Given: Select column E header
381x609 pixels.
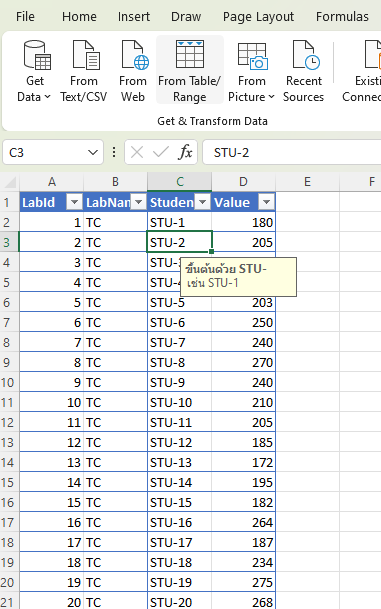Looking at the screenshot, I should (307, 181).
